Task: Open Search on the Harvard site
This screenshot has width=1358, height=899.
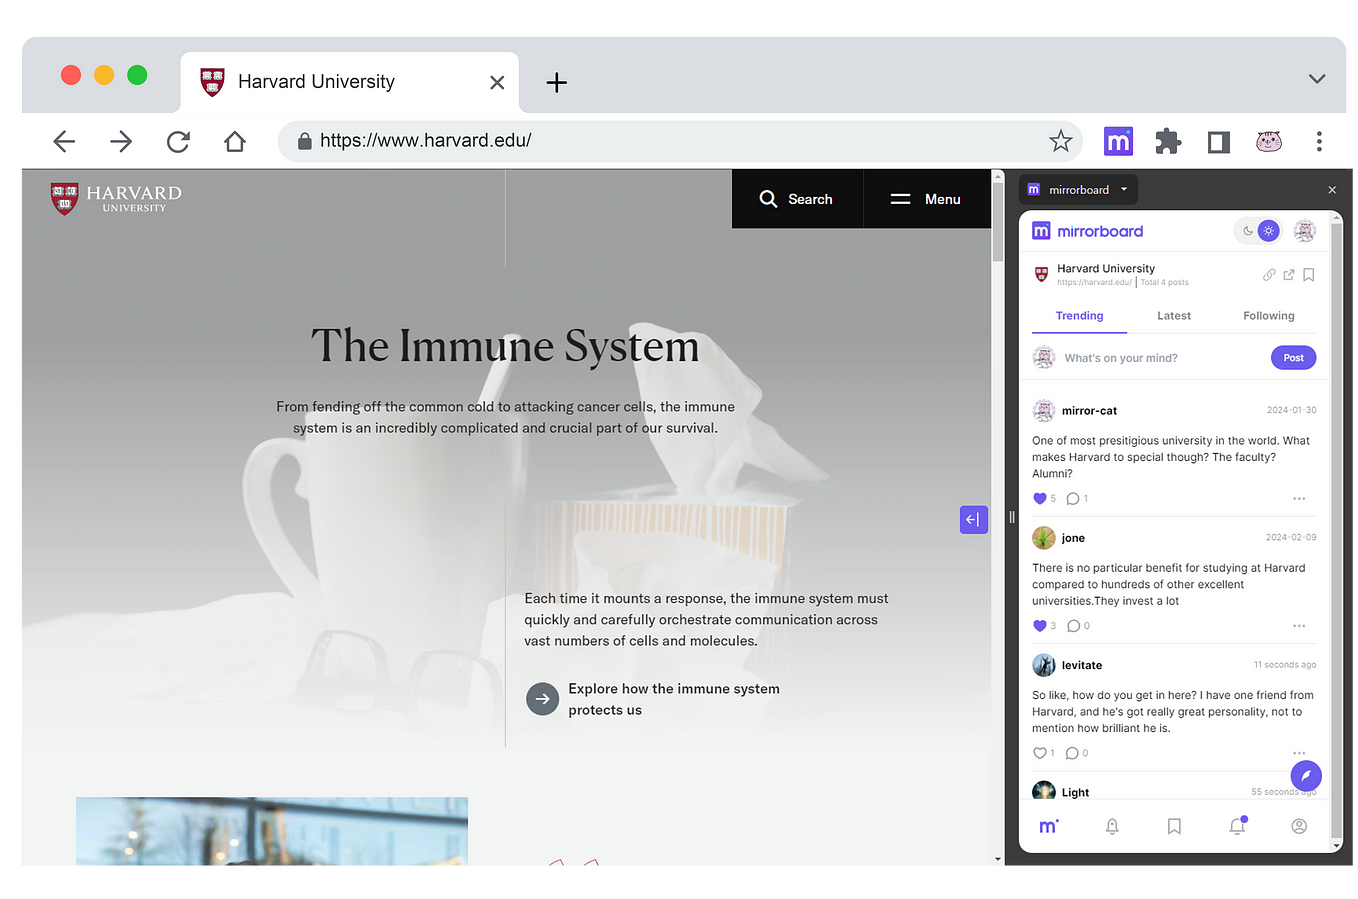Action: click(797, 199)
